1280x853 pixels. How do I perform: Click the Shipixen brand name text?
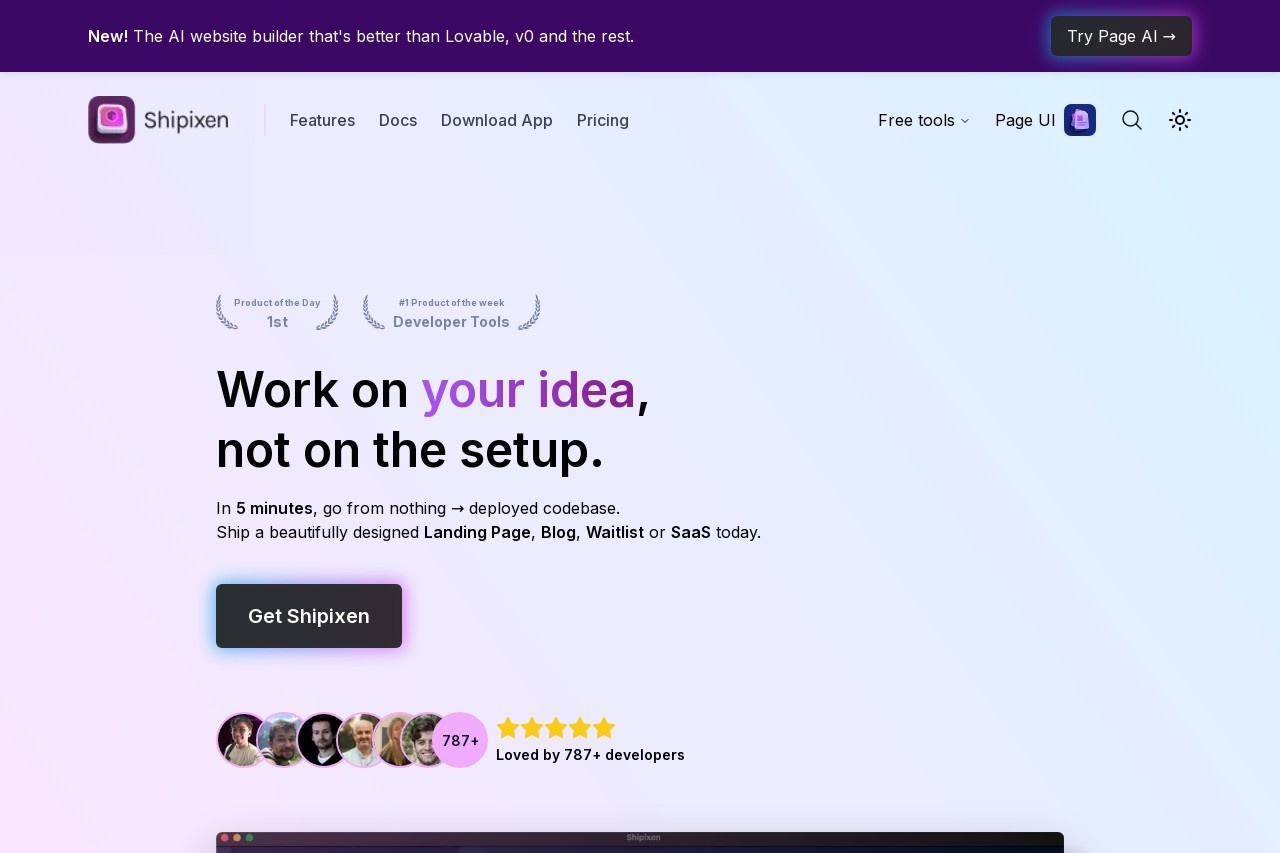pyautogui.click(x=186, y=121)
